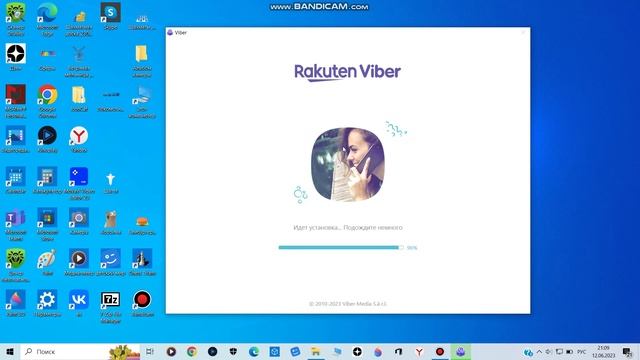This screenshot has width=640, height=360.
Task: Open Yandex browser from the taskbar
Action: coord(419,351)
